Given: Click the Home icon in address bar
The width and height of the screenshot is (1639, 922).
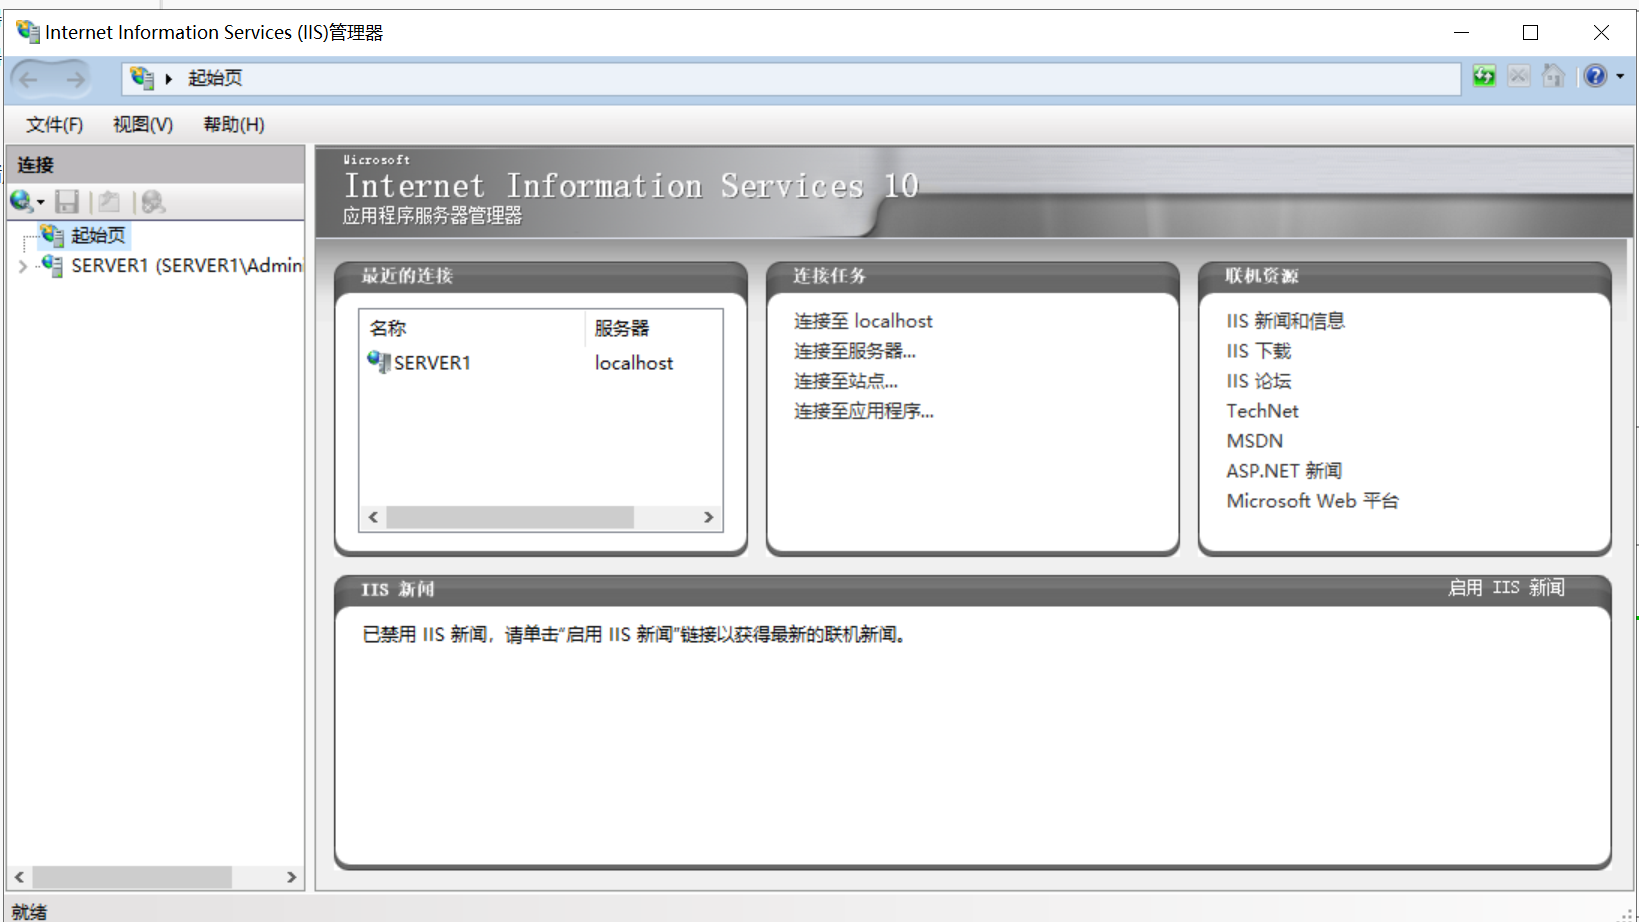Looking at the screenshot, I should coord(1553,76).
